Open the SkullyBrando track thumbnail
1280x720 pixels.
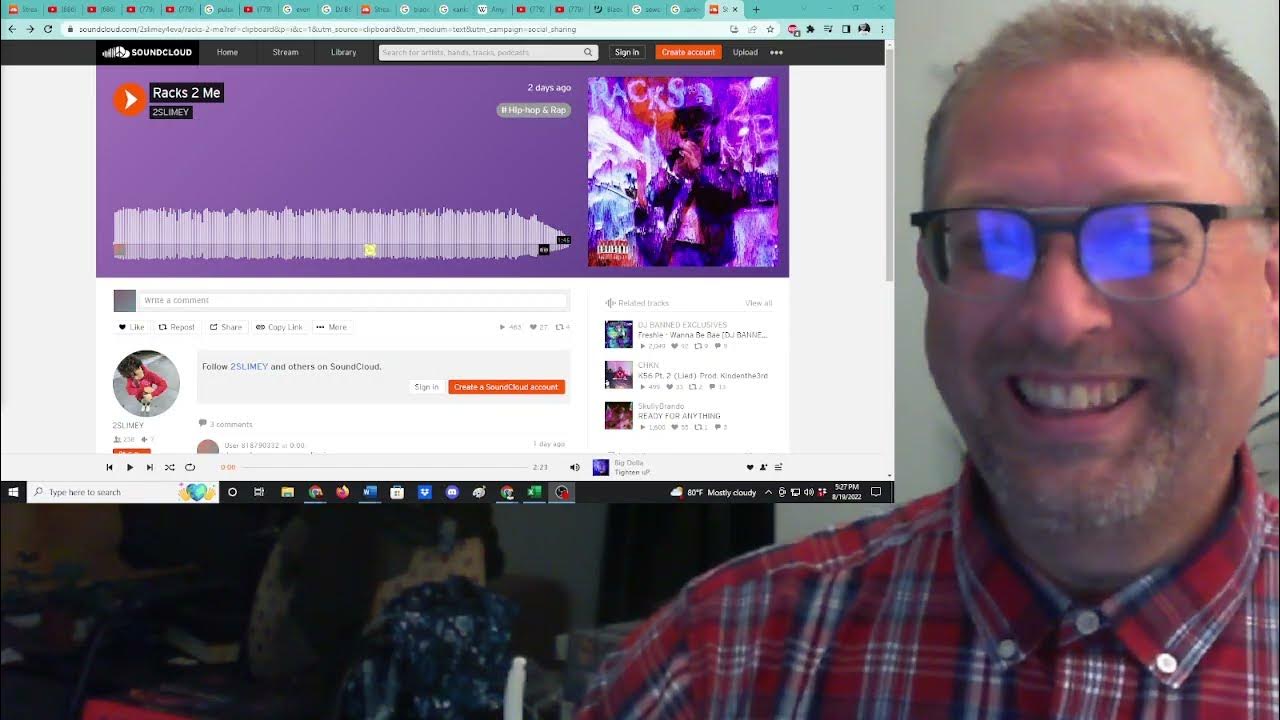point(618,415)
